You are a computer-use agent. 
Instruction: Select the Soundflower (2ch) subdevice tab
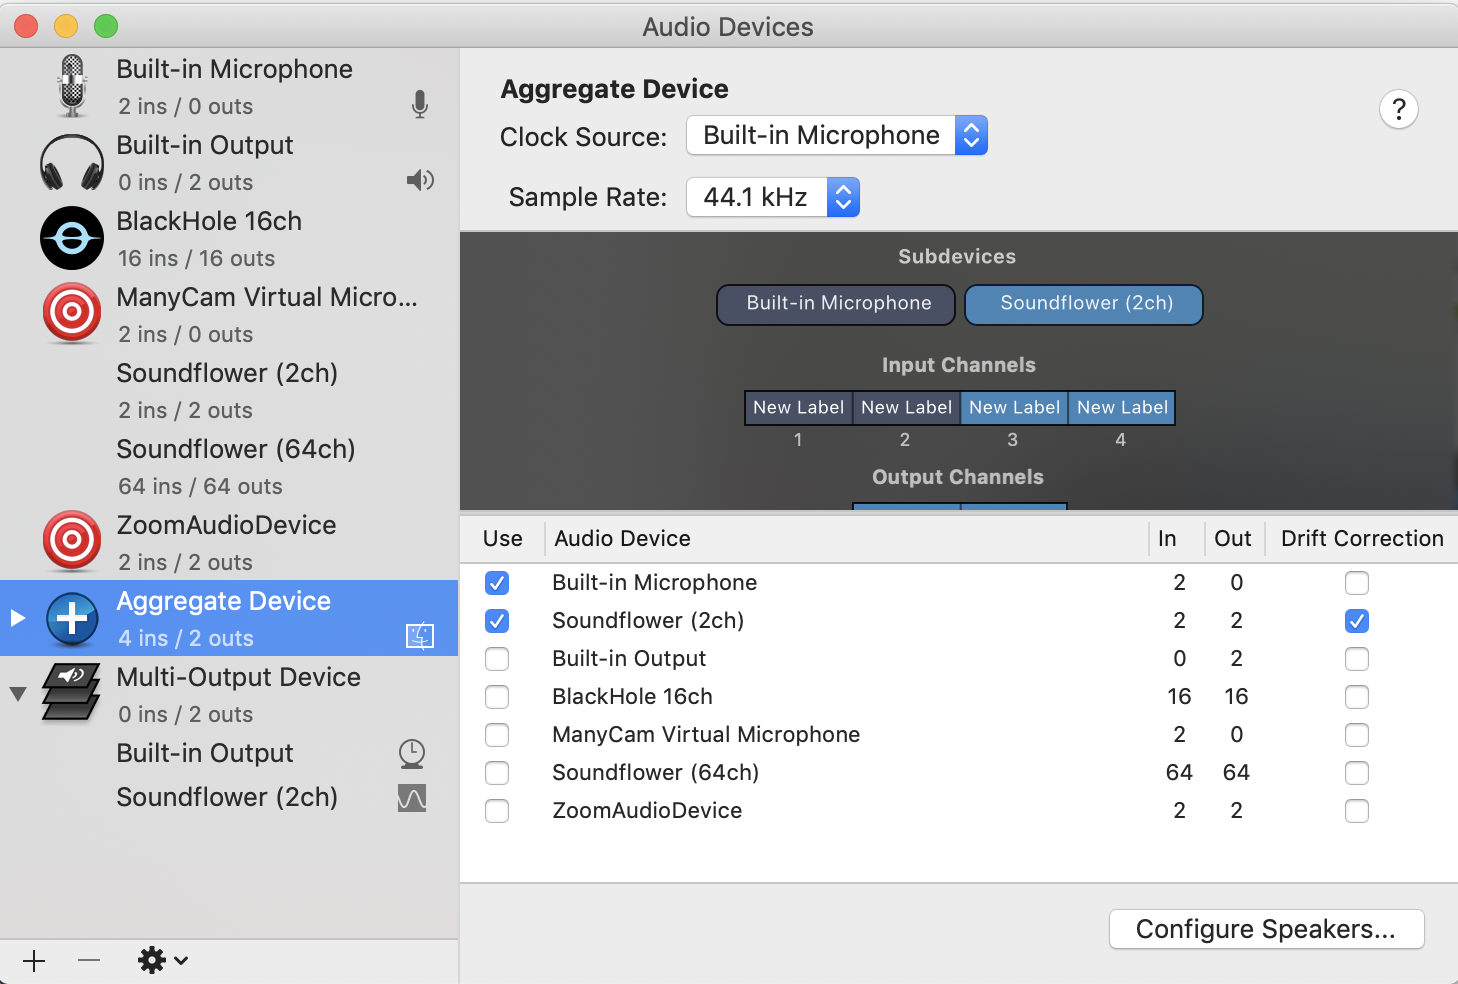point(1084,304)
